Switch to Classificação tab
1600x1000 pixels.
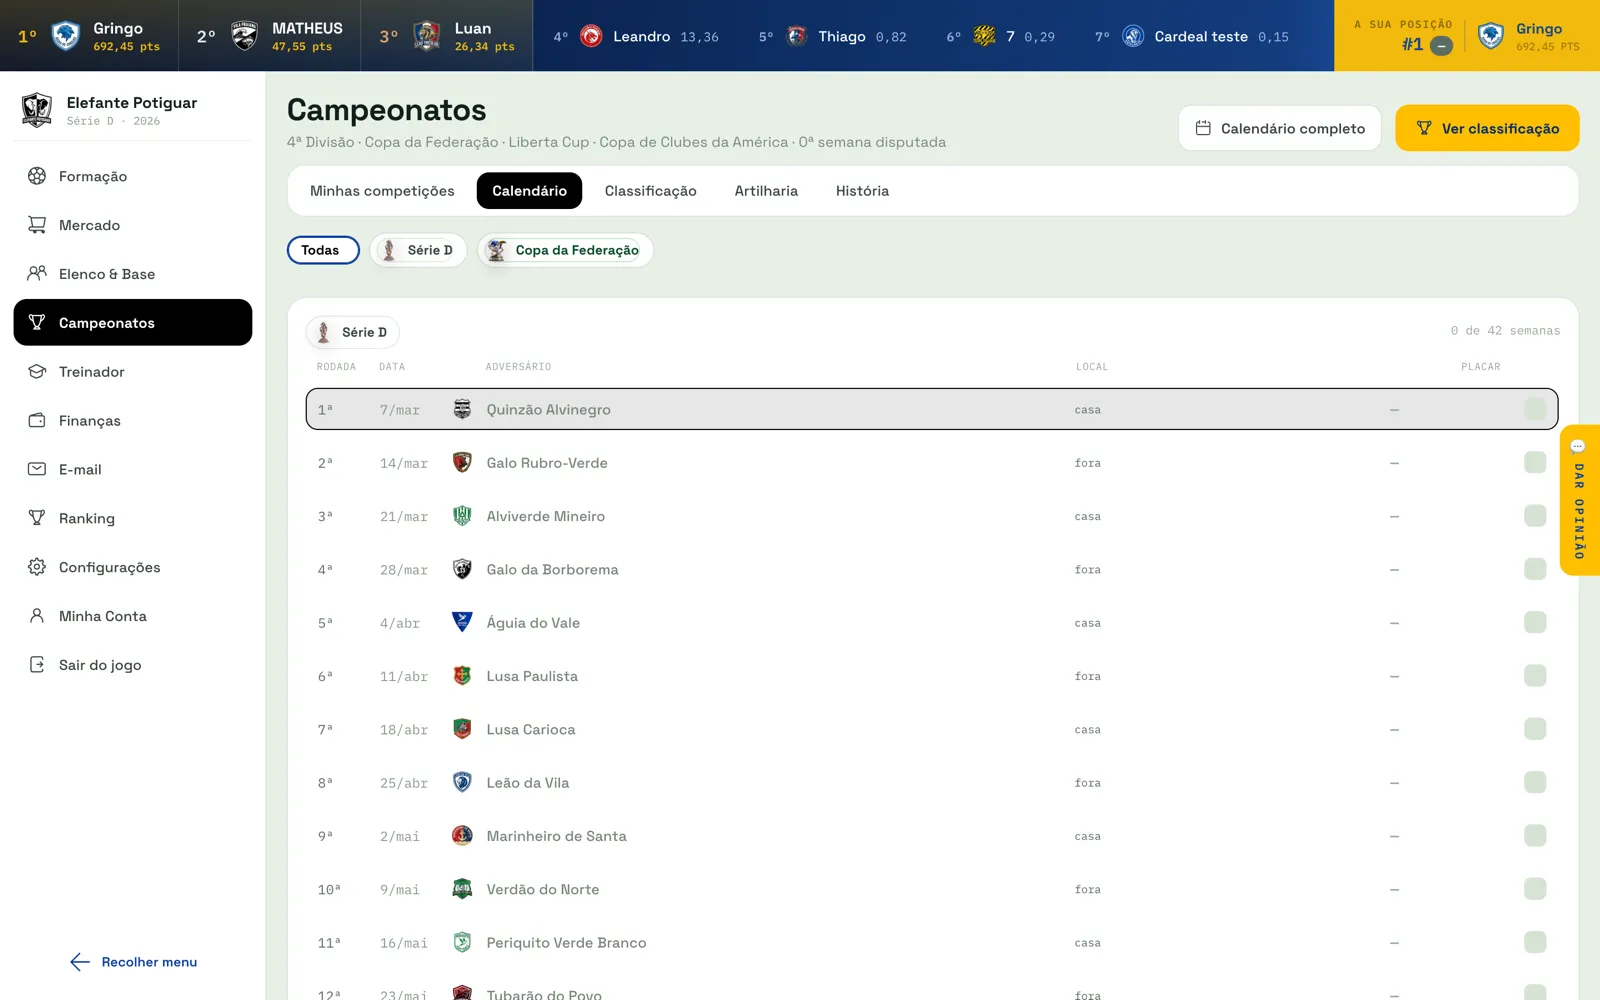pyautogui.click(x=650, y=191)
